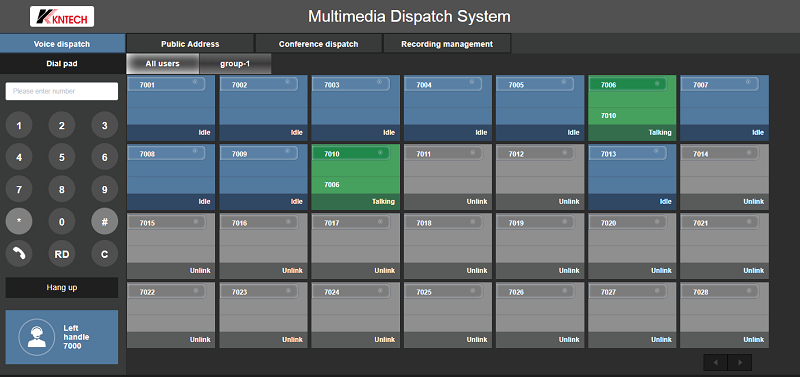Image resolution: width=800 pixels, height=377 pixels.
Task: Select the idle extension 7009 tile
Action: pyautogui.click(x=263, y=177)
